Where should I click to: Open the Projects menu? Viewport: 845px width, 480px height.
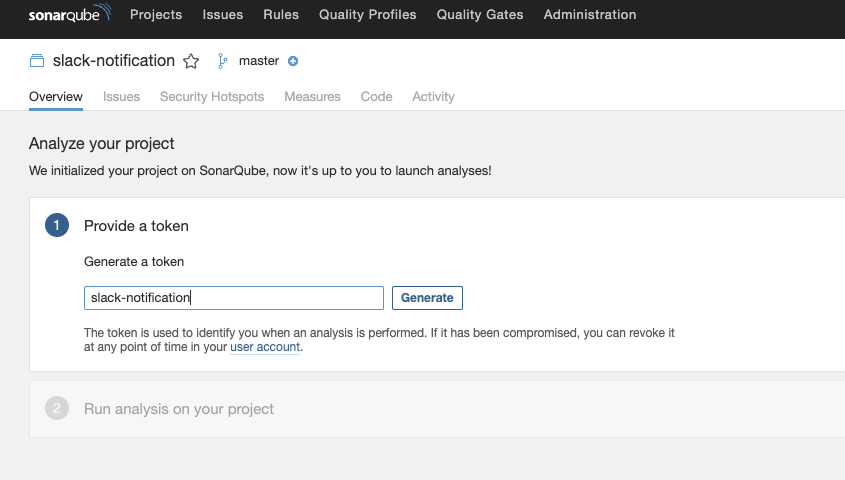pyautogui.click(x=156, y=15)
